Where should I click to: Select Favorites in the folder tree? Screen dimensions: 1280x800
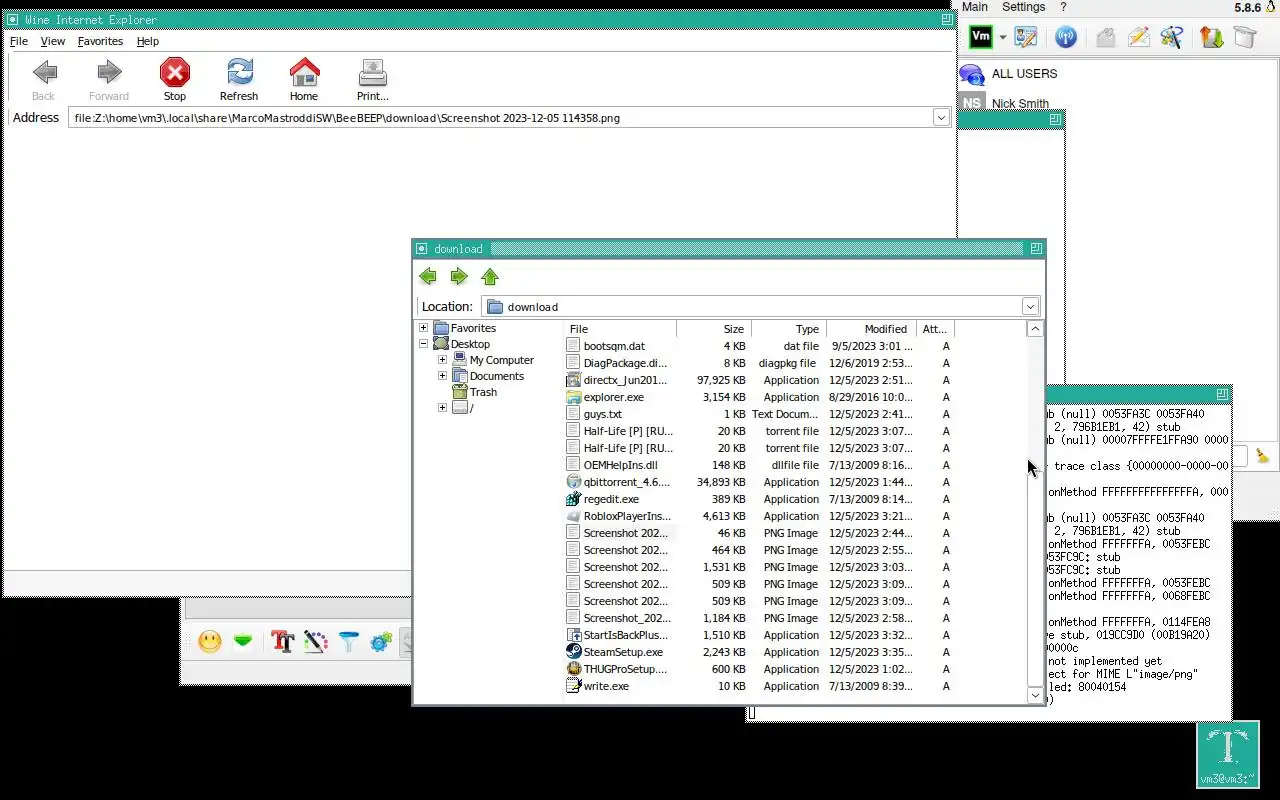coord(473,328)
